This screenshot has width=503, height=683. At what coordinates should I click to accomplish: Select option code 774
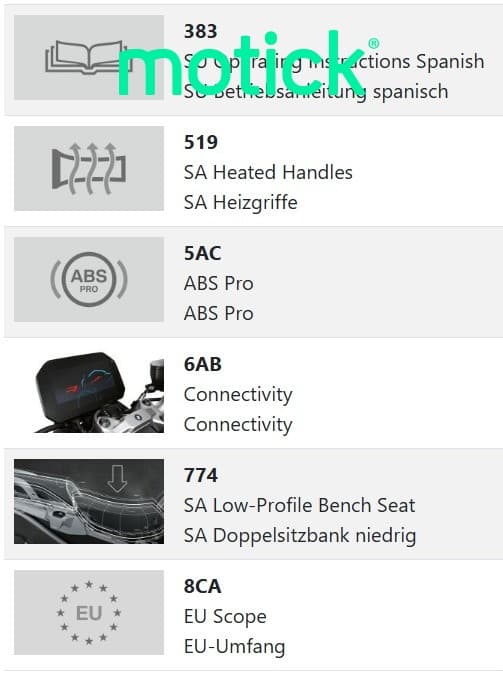tap(200, 475)
